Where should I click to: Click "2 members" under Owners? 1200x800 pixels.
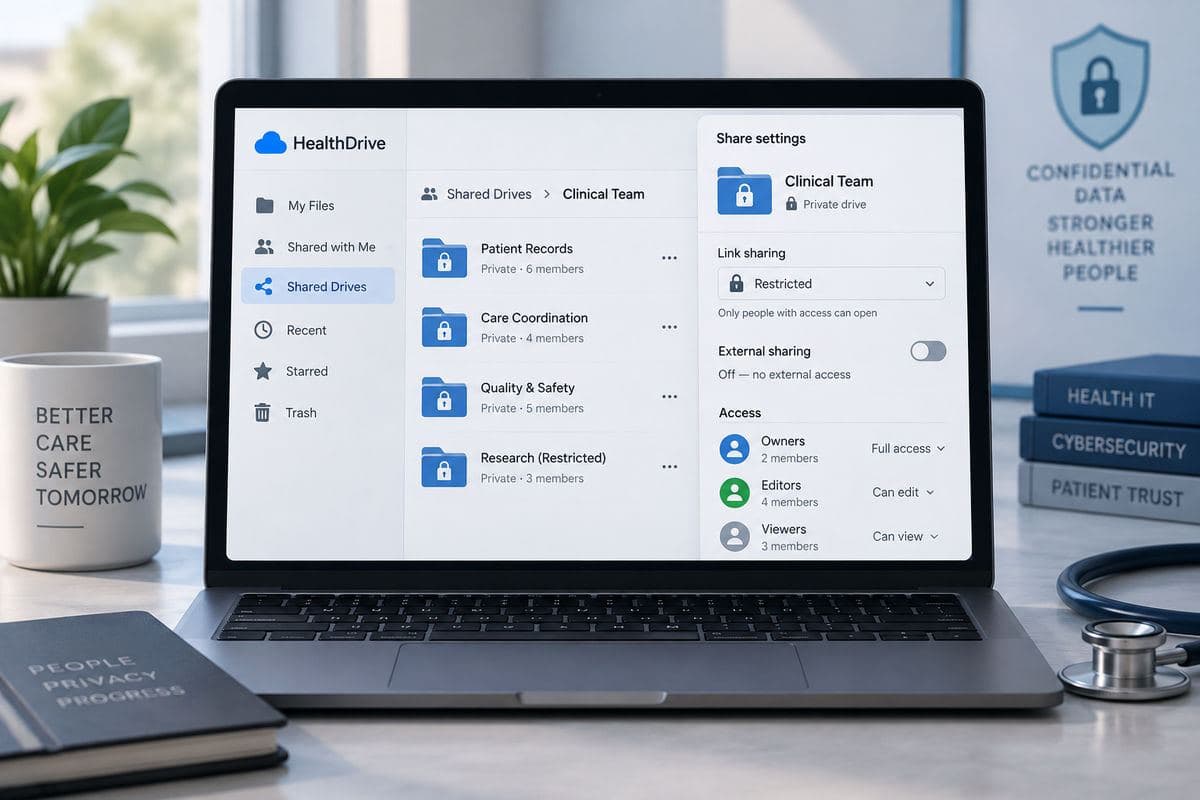point(789,458)
